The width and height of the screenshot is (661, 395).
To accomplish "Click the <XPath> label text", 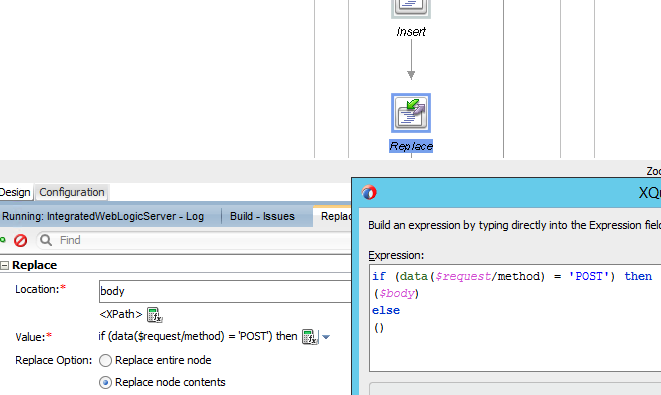I will coord(121,314).
